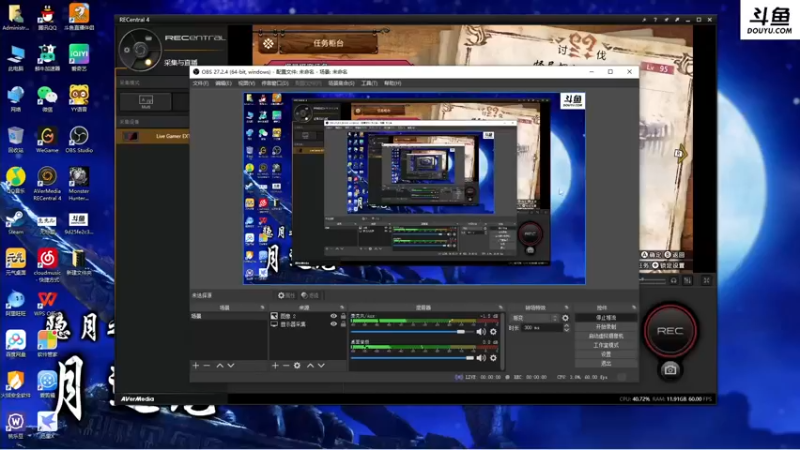
Task: Open the Steam desktop shortcut
Action: click(15, 222)
